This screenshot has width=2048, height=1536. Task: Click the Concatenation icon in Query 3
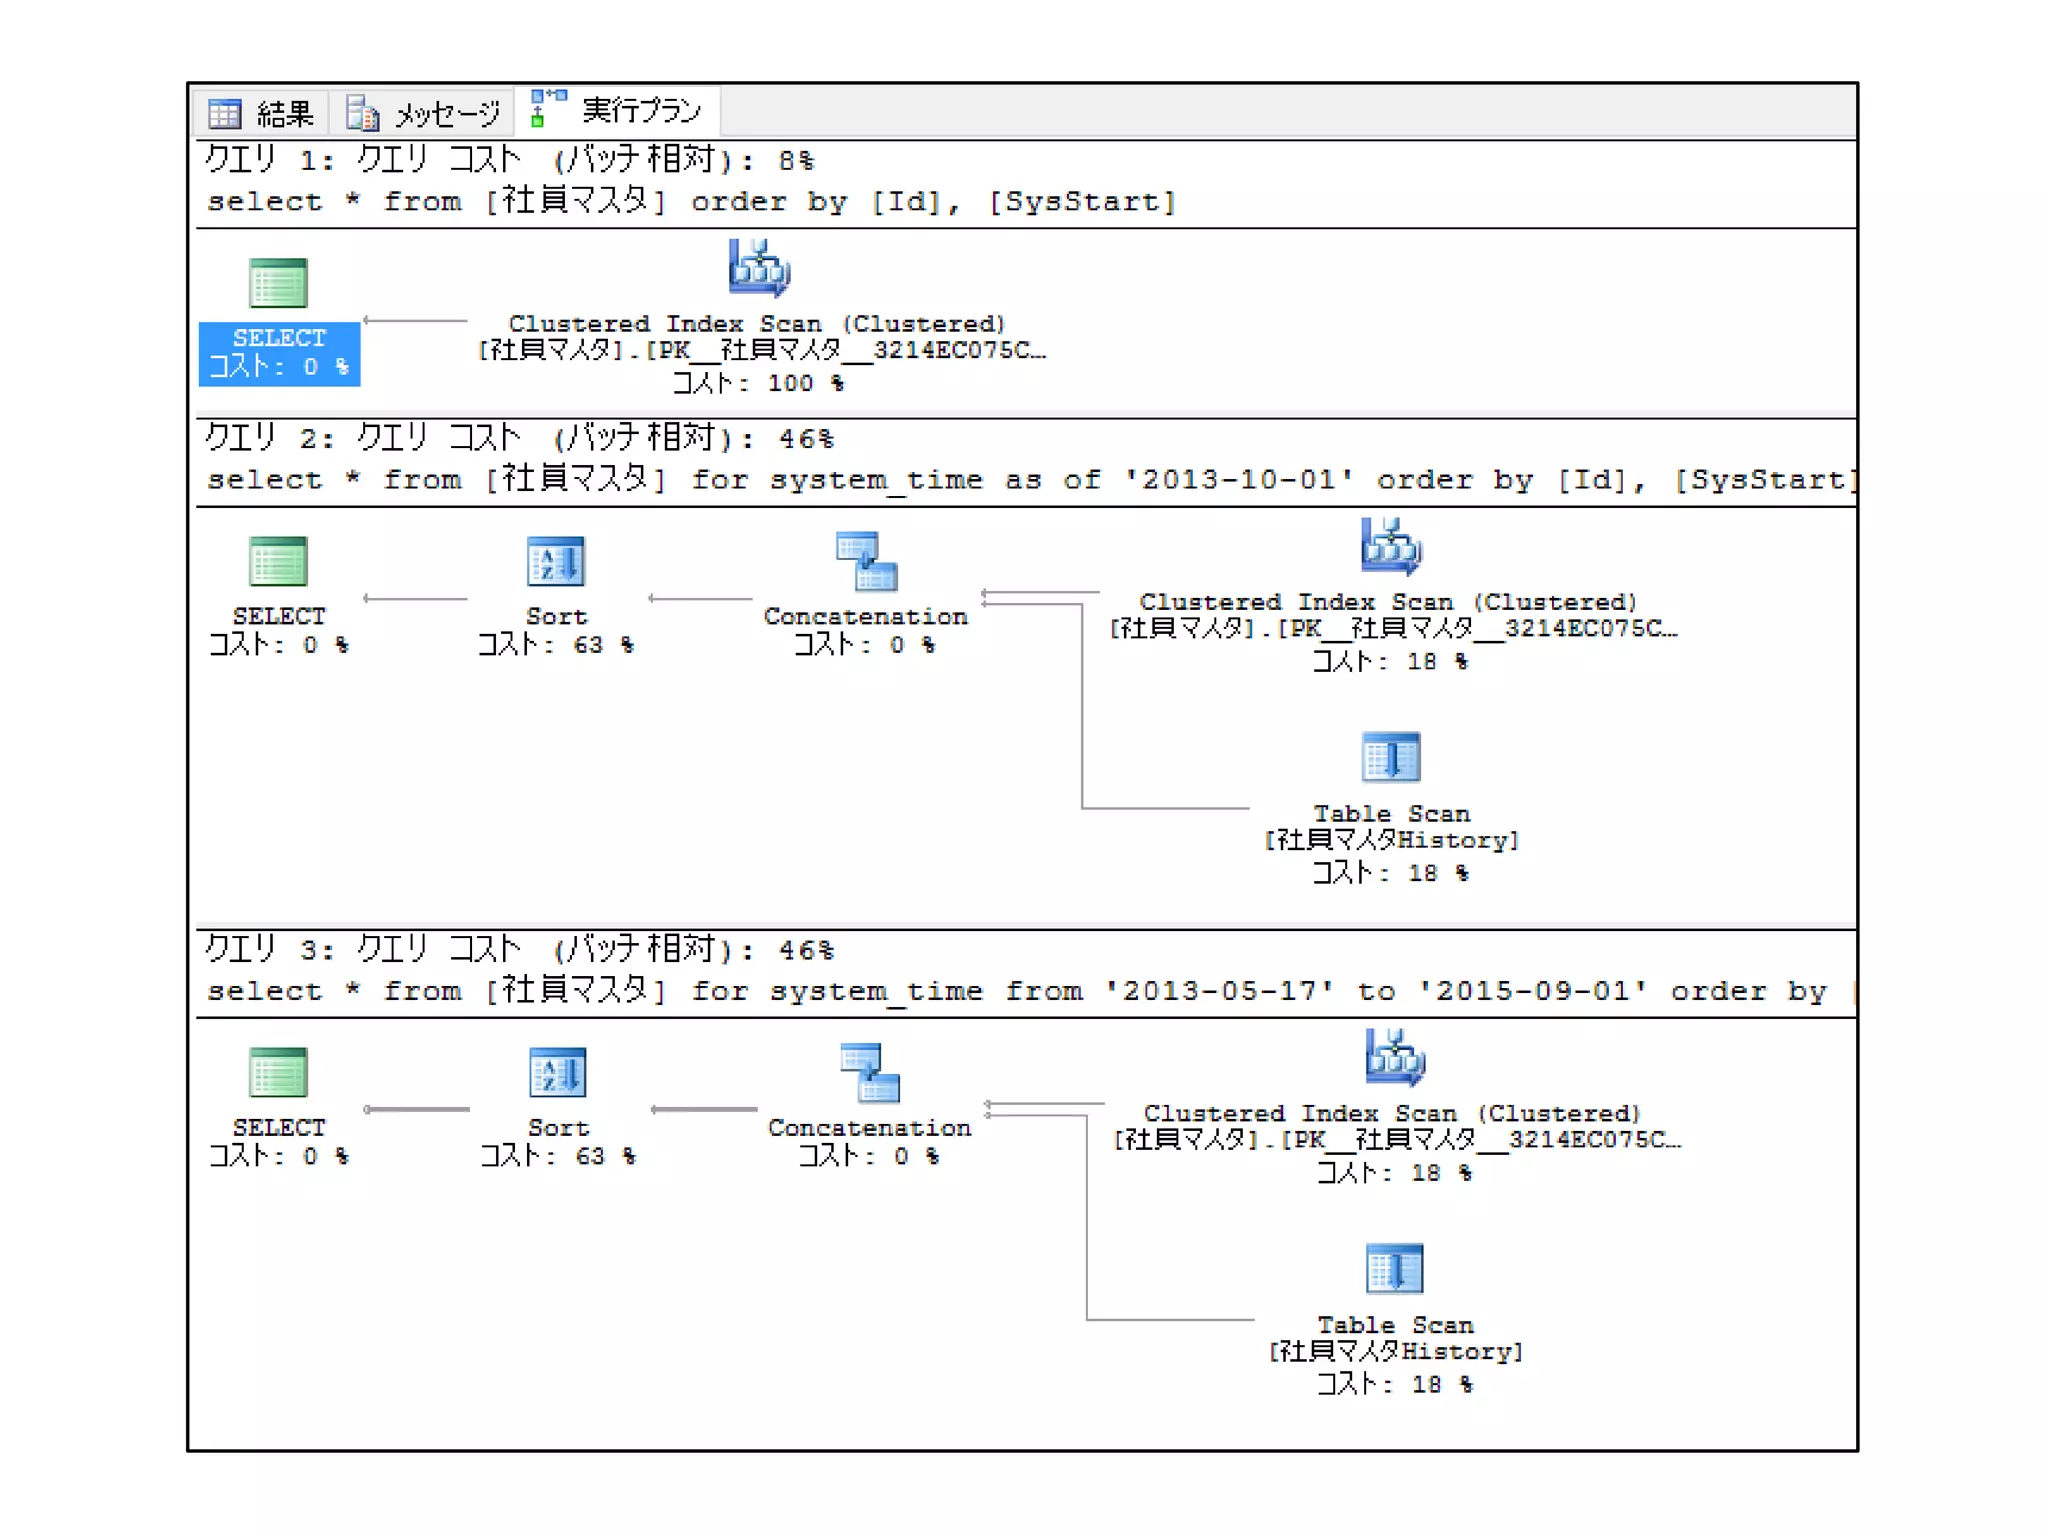tap(870, 1072)
